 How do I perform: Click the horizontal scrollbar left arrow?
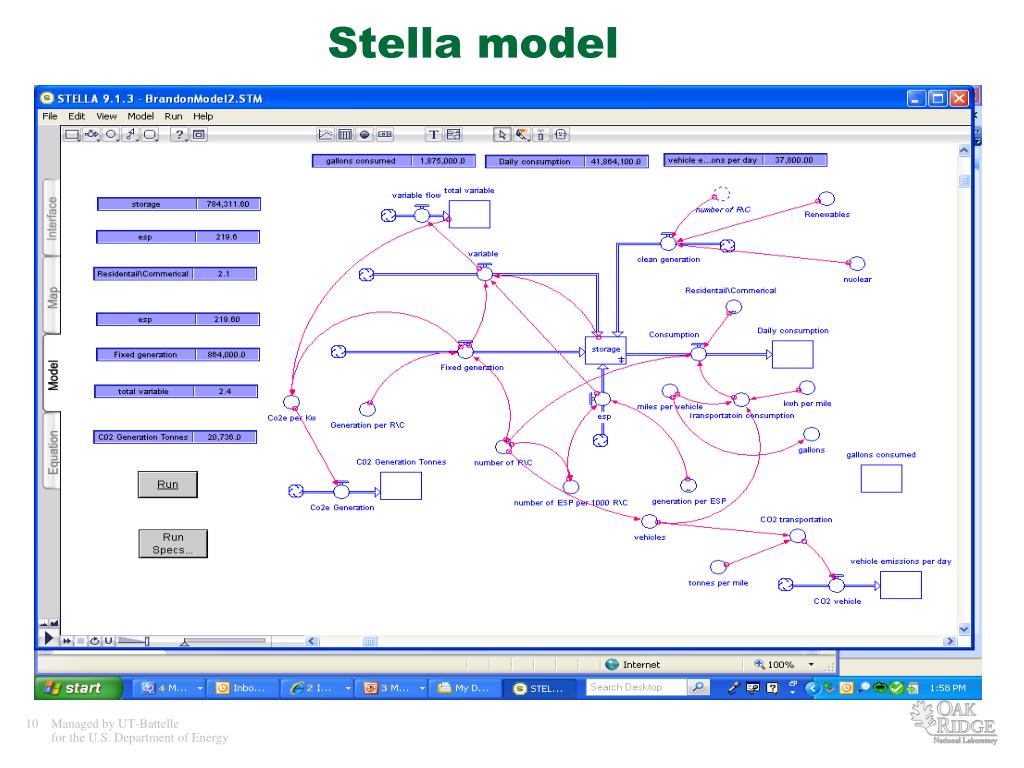click(x=312, y=641)
